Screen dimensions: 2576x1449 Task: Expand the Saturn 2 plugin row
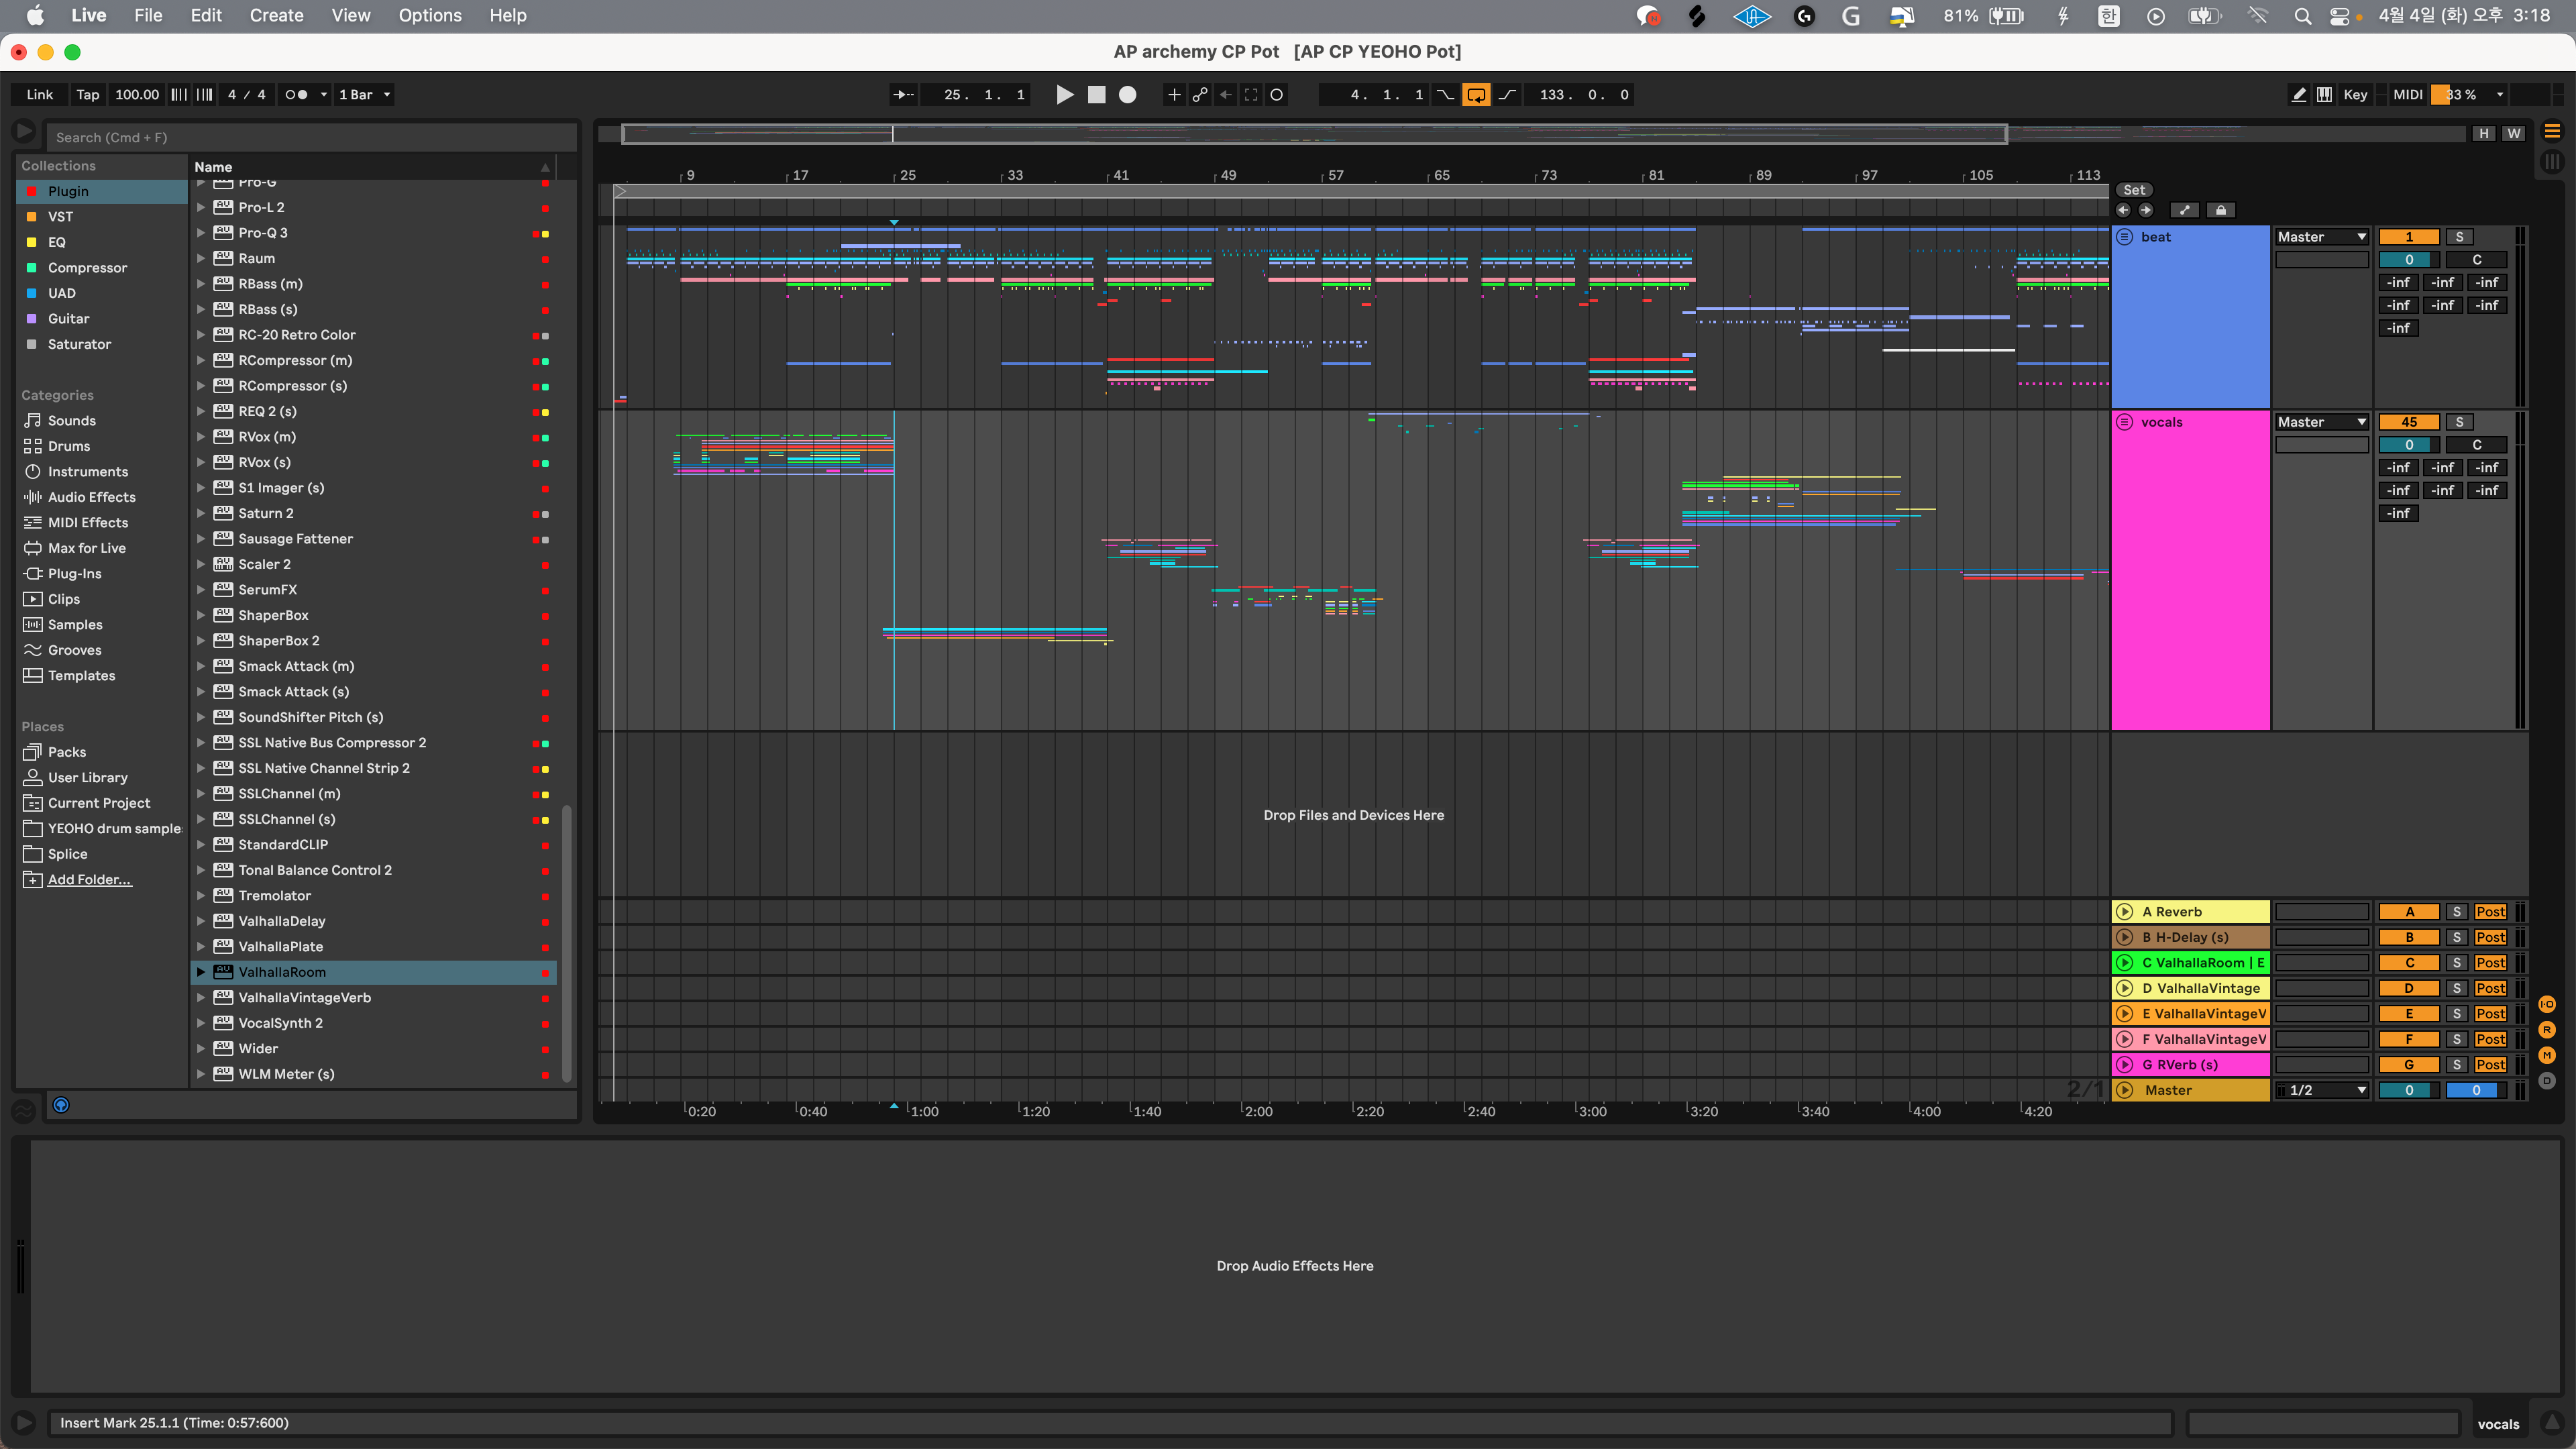(201, 513)
